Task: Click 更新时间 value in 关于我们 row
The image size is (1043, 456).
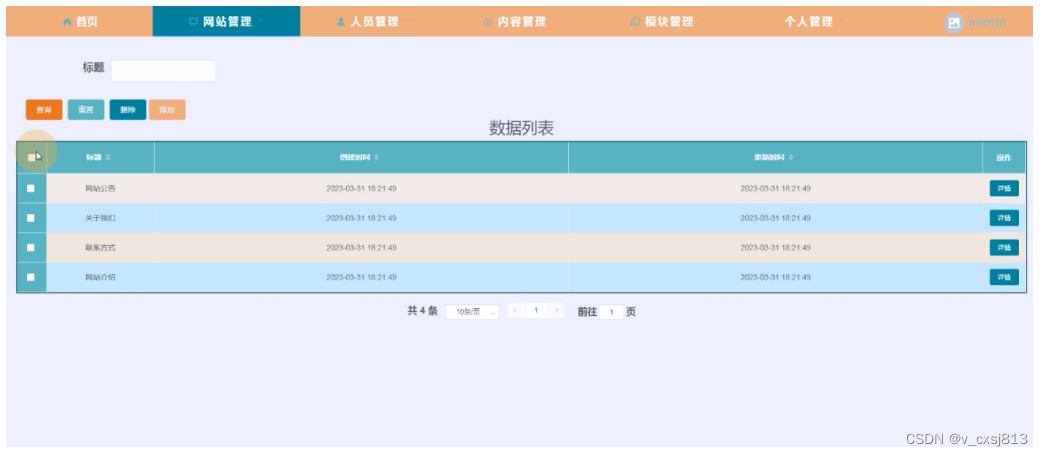Action: (776, 218)
